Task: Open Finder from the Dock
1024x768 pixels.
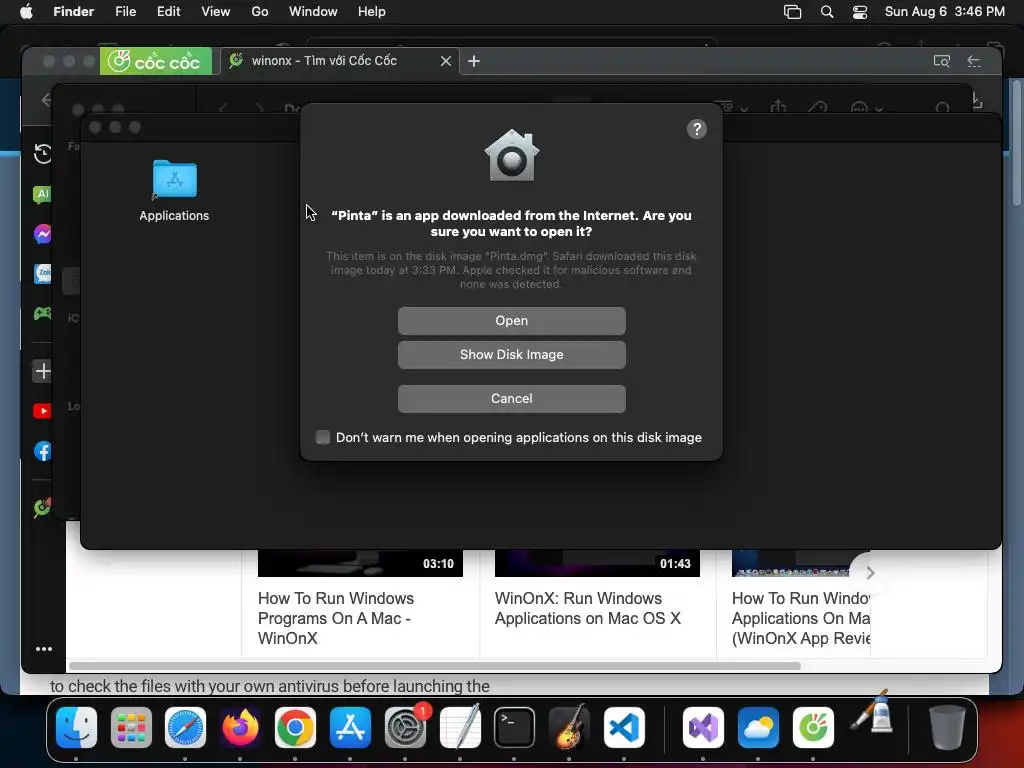Action: pos(76,728)
